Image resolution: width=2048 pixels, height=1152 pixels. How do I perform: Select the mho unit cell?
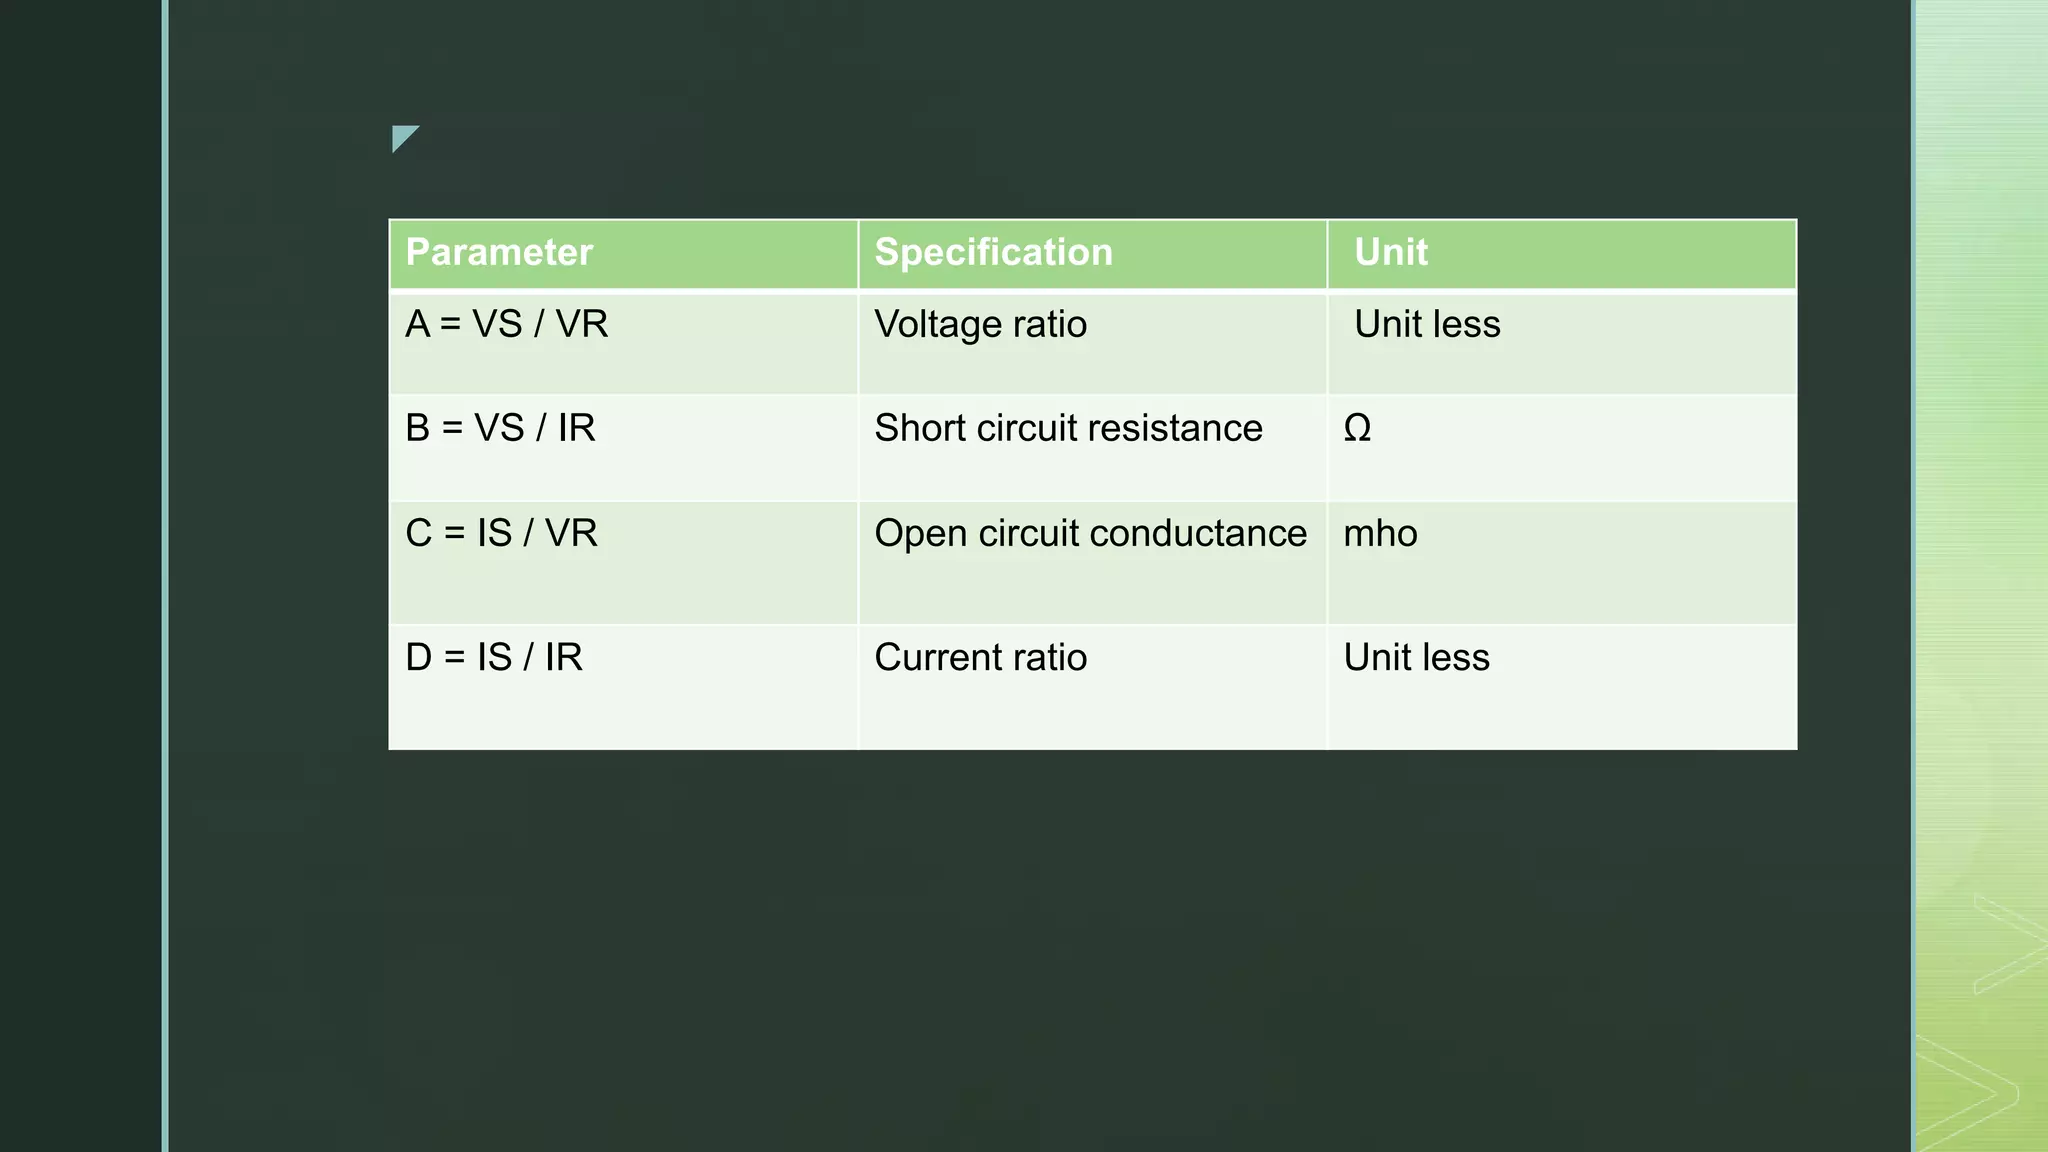(1380, 534)
